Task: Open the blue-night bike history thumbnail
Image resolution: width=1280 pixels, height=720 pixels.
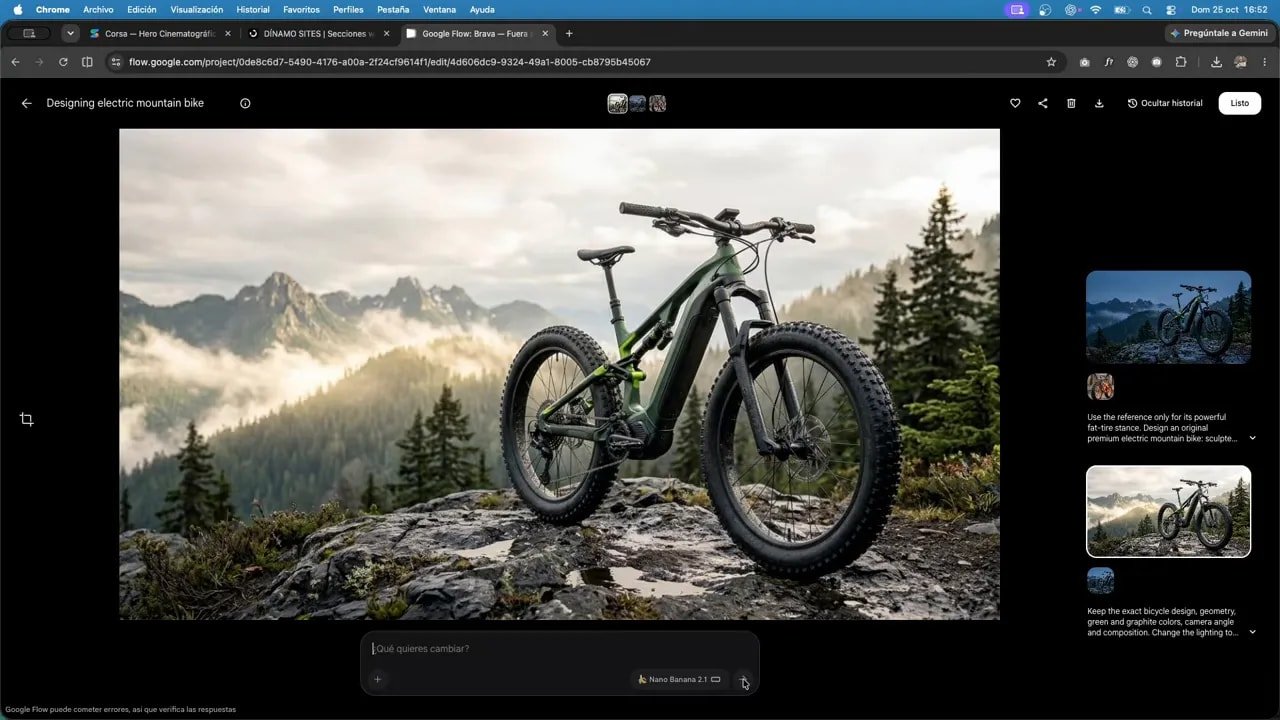Action: coord(1168,317)
